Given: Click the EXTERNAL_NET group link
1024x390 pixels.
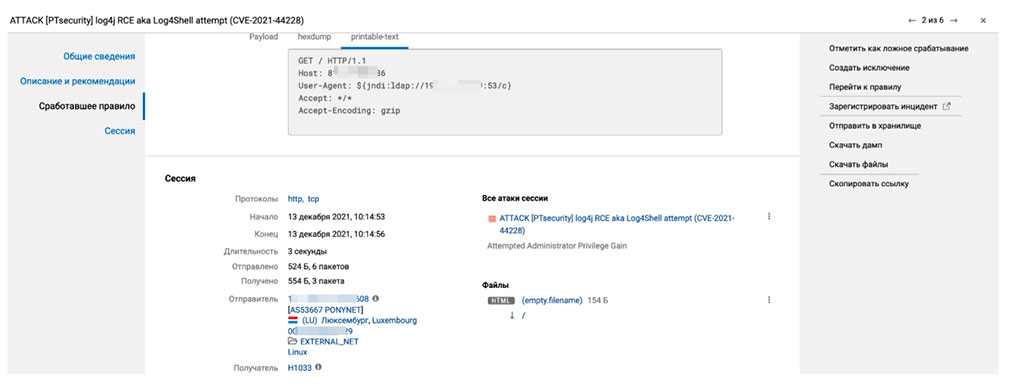Looking at the screenshot, I should 329,342.
